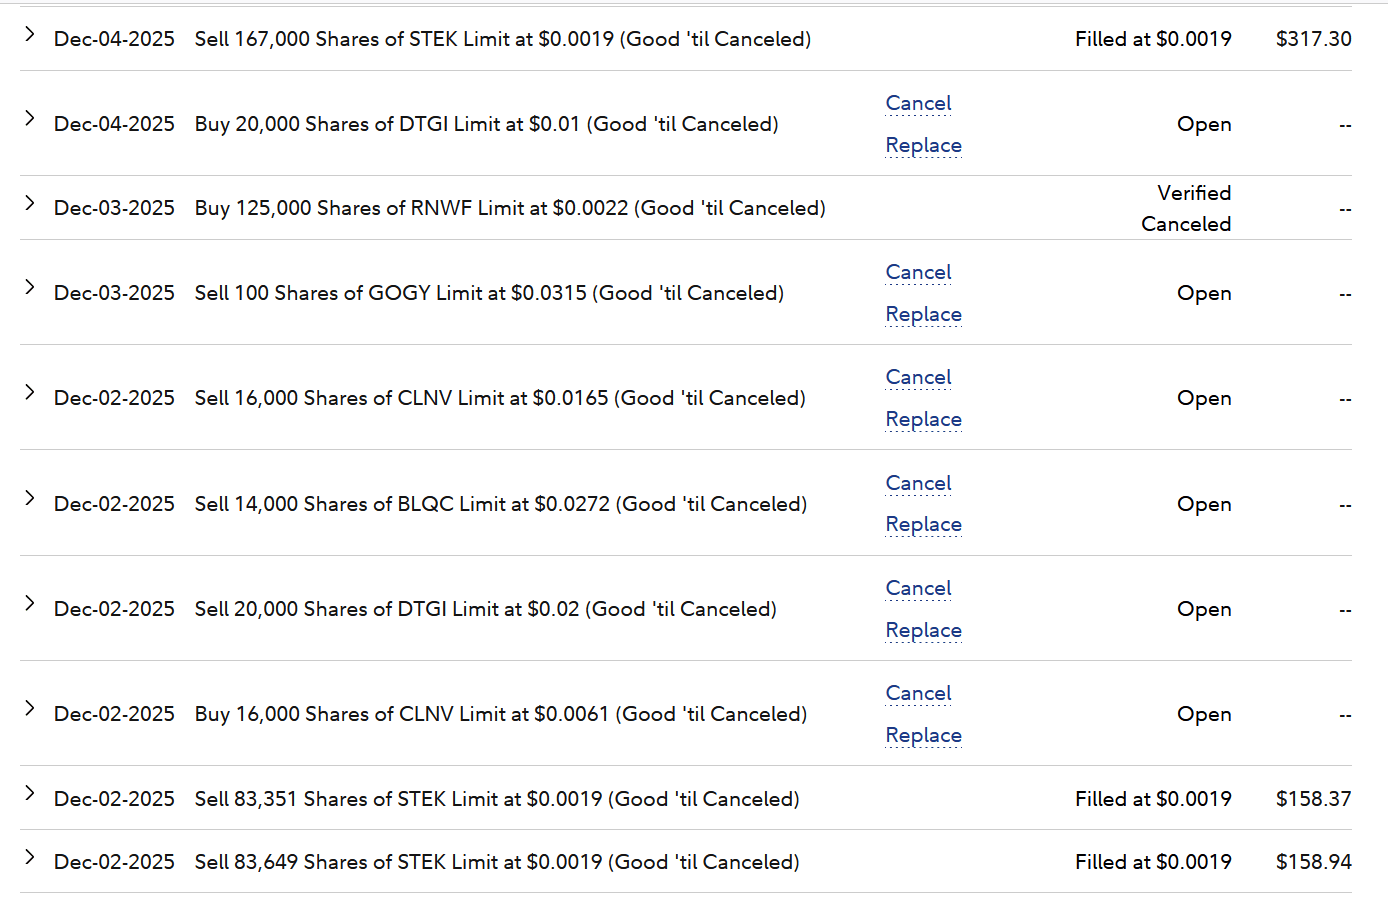The width and height of the screenshot is (1388, 902).
Task: Click the RNWF buy order description text
Action: (x=510, y=208)
